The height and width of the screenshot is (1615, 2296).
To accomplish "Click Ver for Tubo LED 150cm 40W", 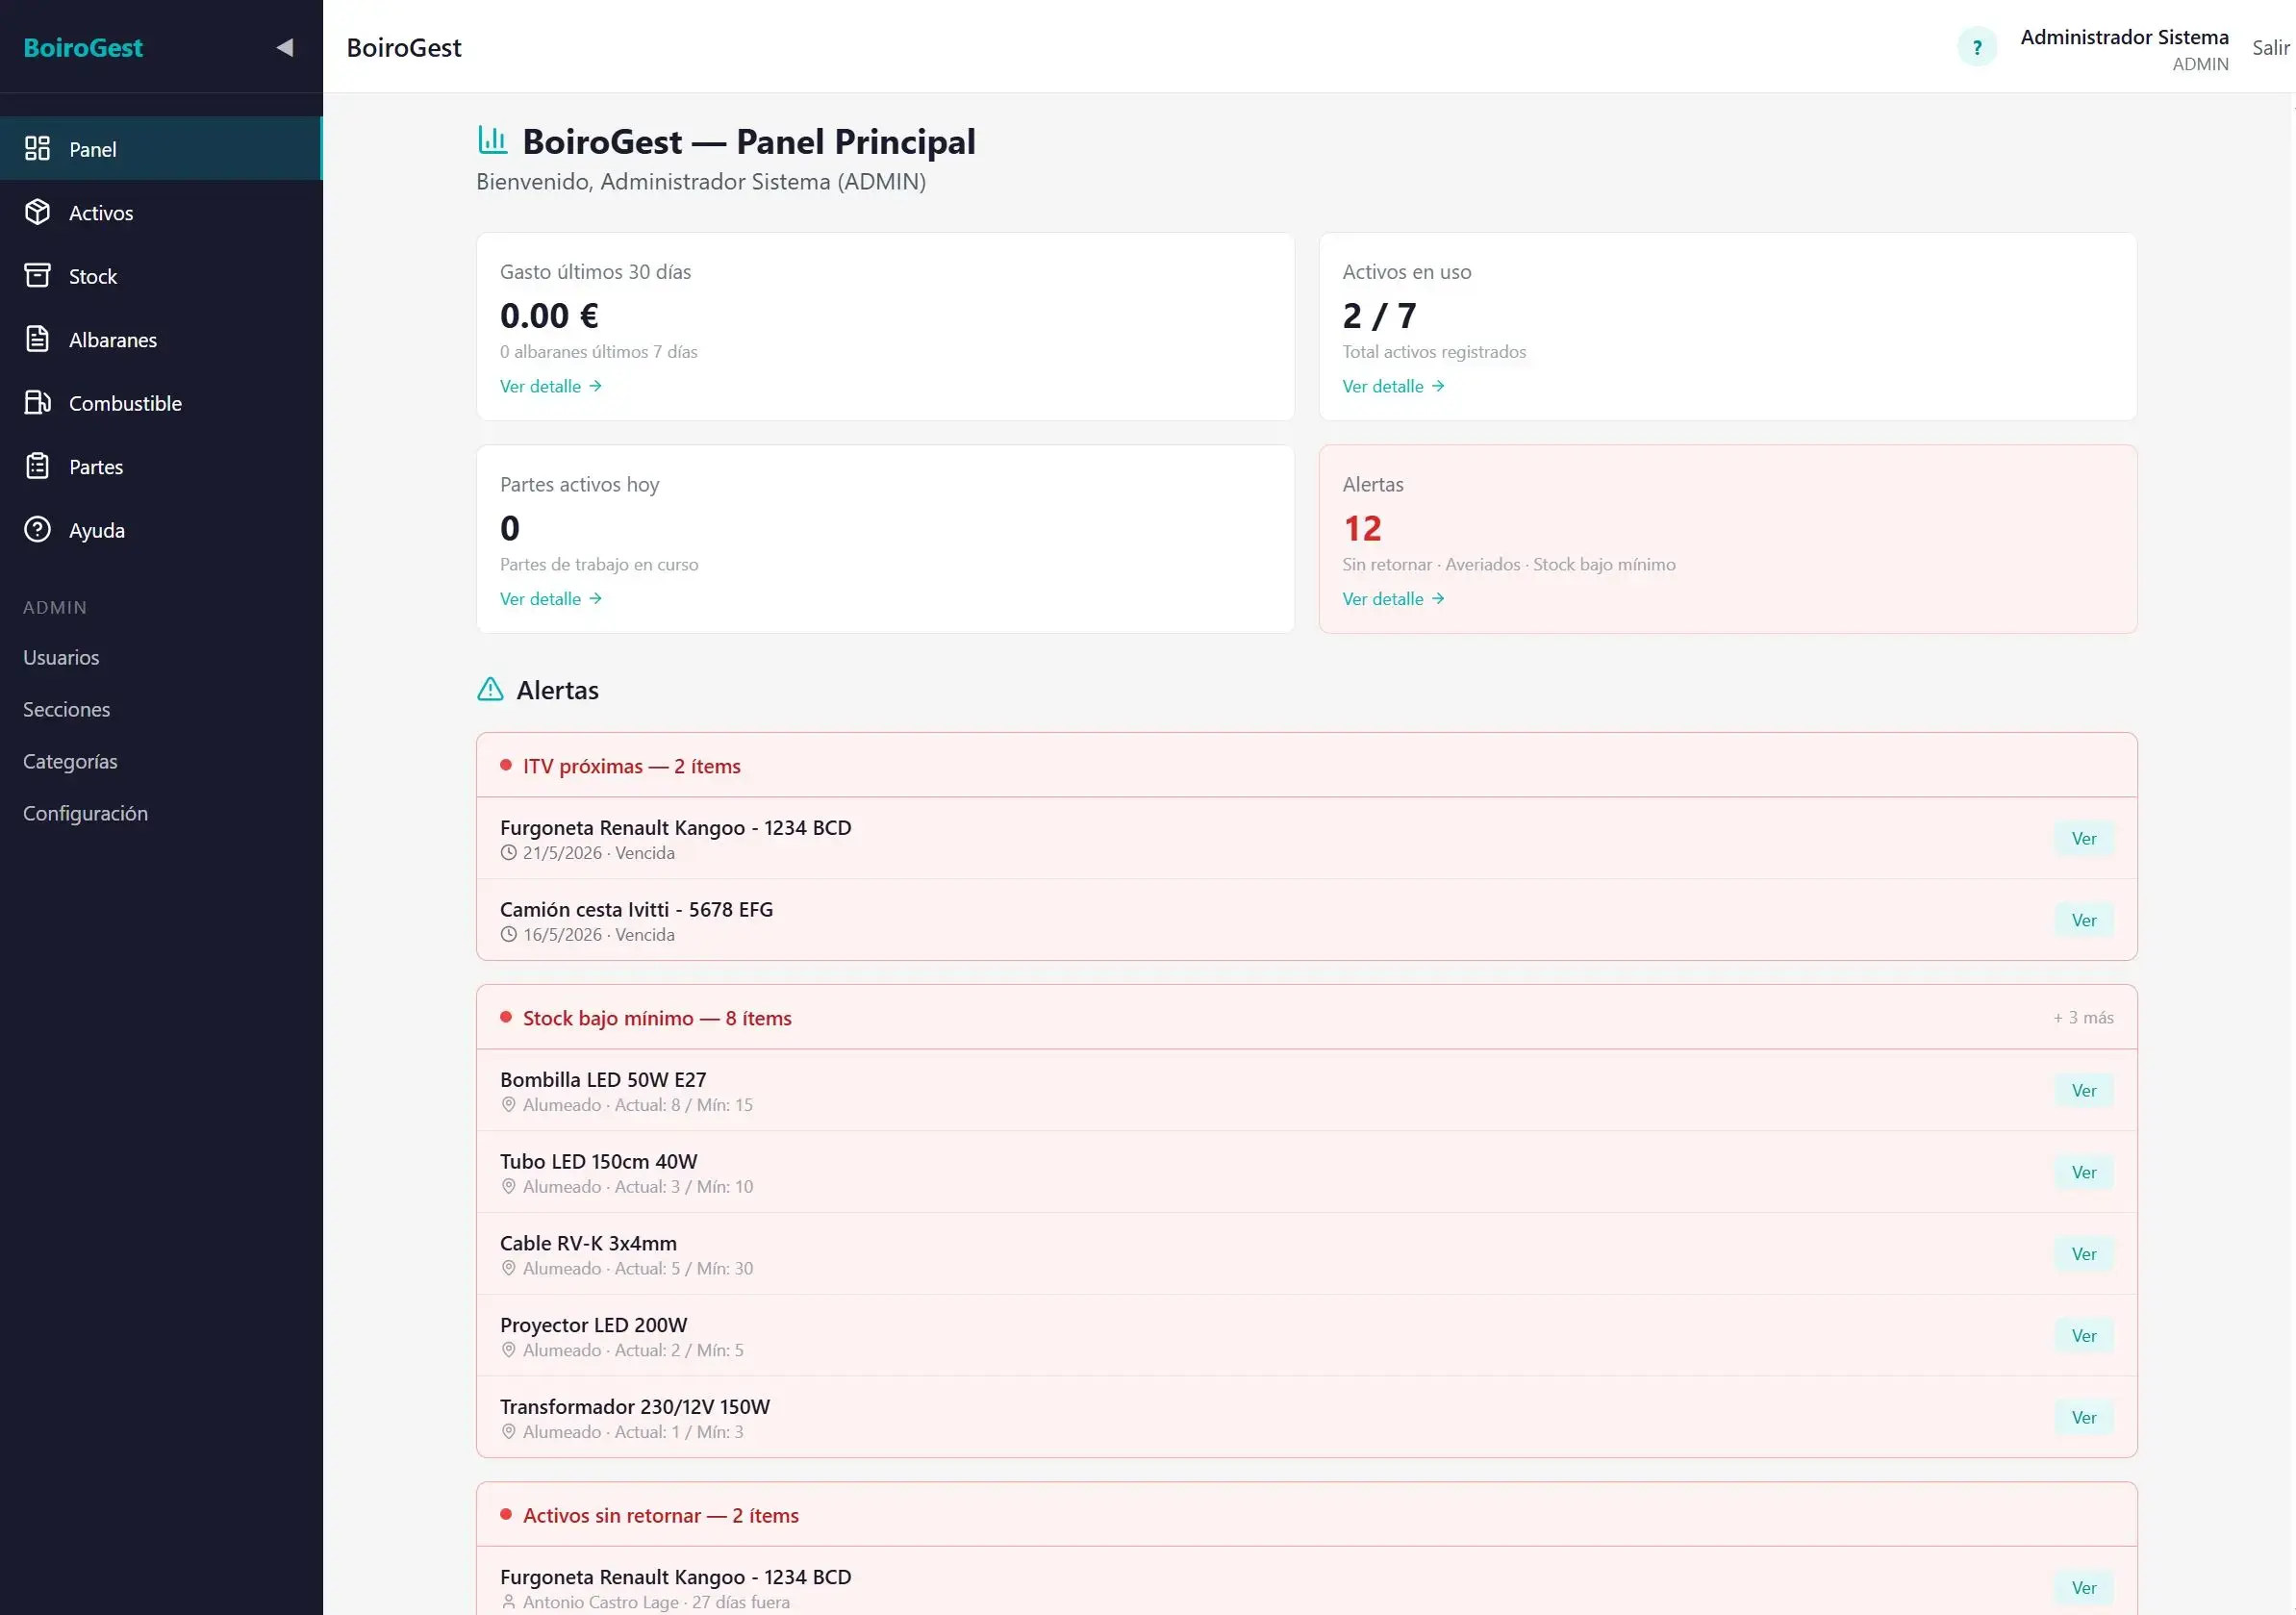I will coord(2084,1172).
